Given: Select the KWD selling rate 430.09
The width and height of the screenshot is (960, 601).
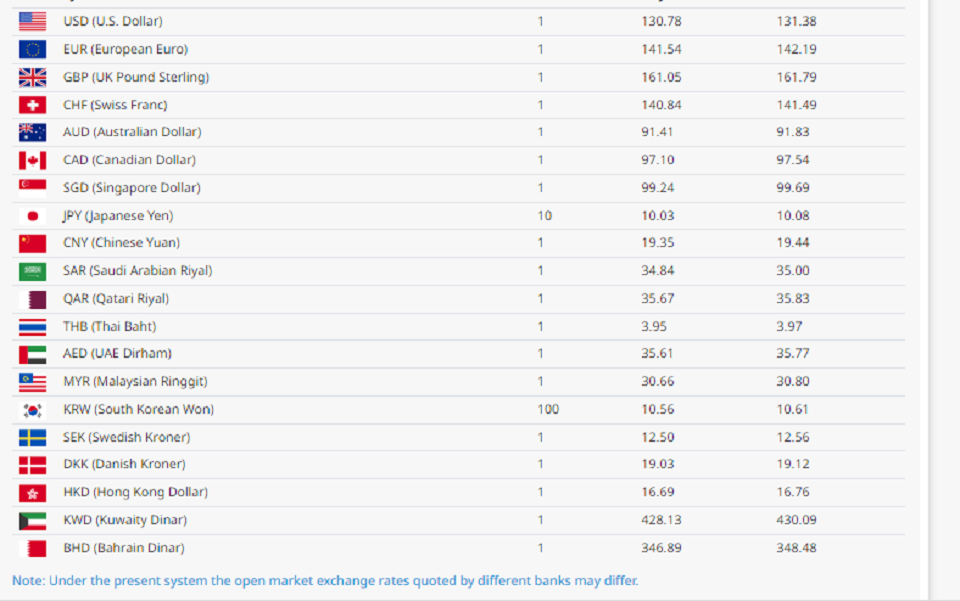Looking at the screenshot, I should pos(797,520).
